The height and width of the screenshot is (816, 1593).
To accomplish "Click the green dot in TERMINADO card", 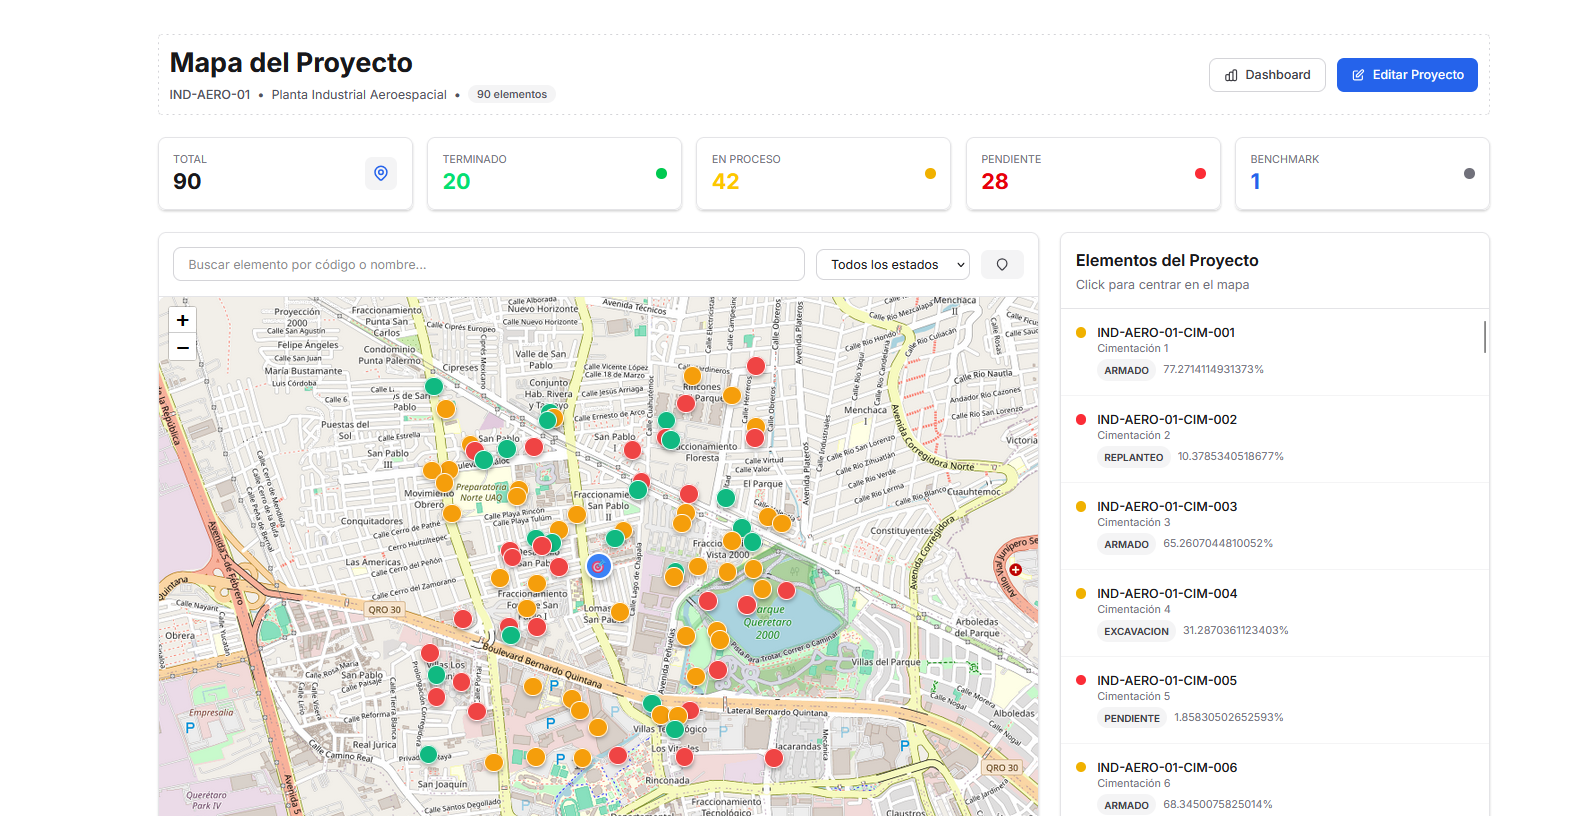I will pyautogui.click(x=661, y=174).
